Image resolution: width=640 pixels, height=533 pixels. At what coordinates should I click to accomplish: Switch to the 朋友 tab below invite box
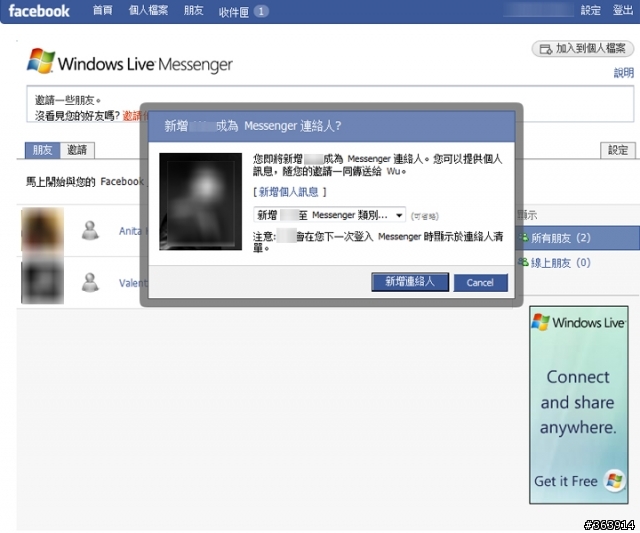click(x=42, y=150)
